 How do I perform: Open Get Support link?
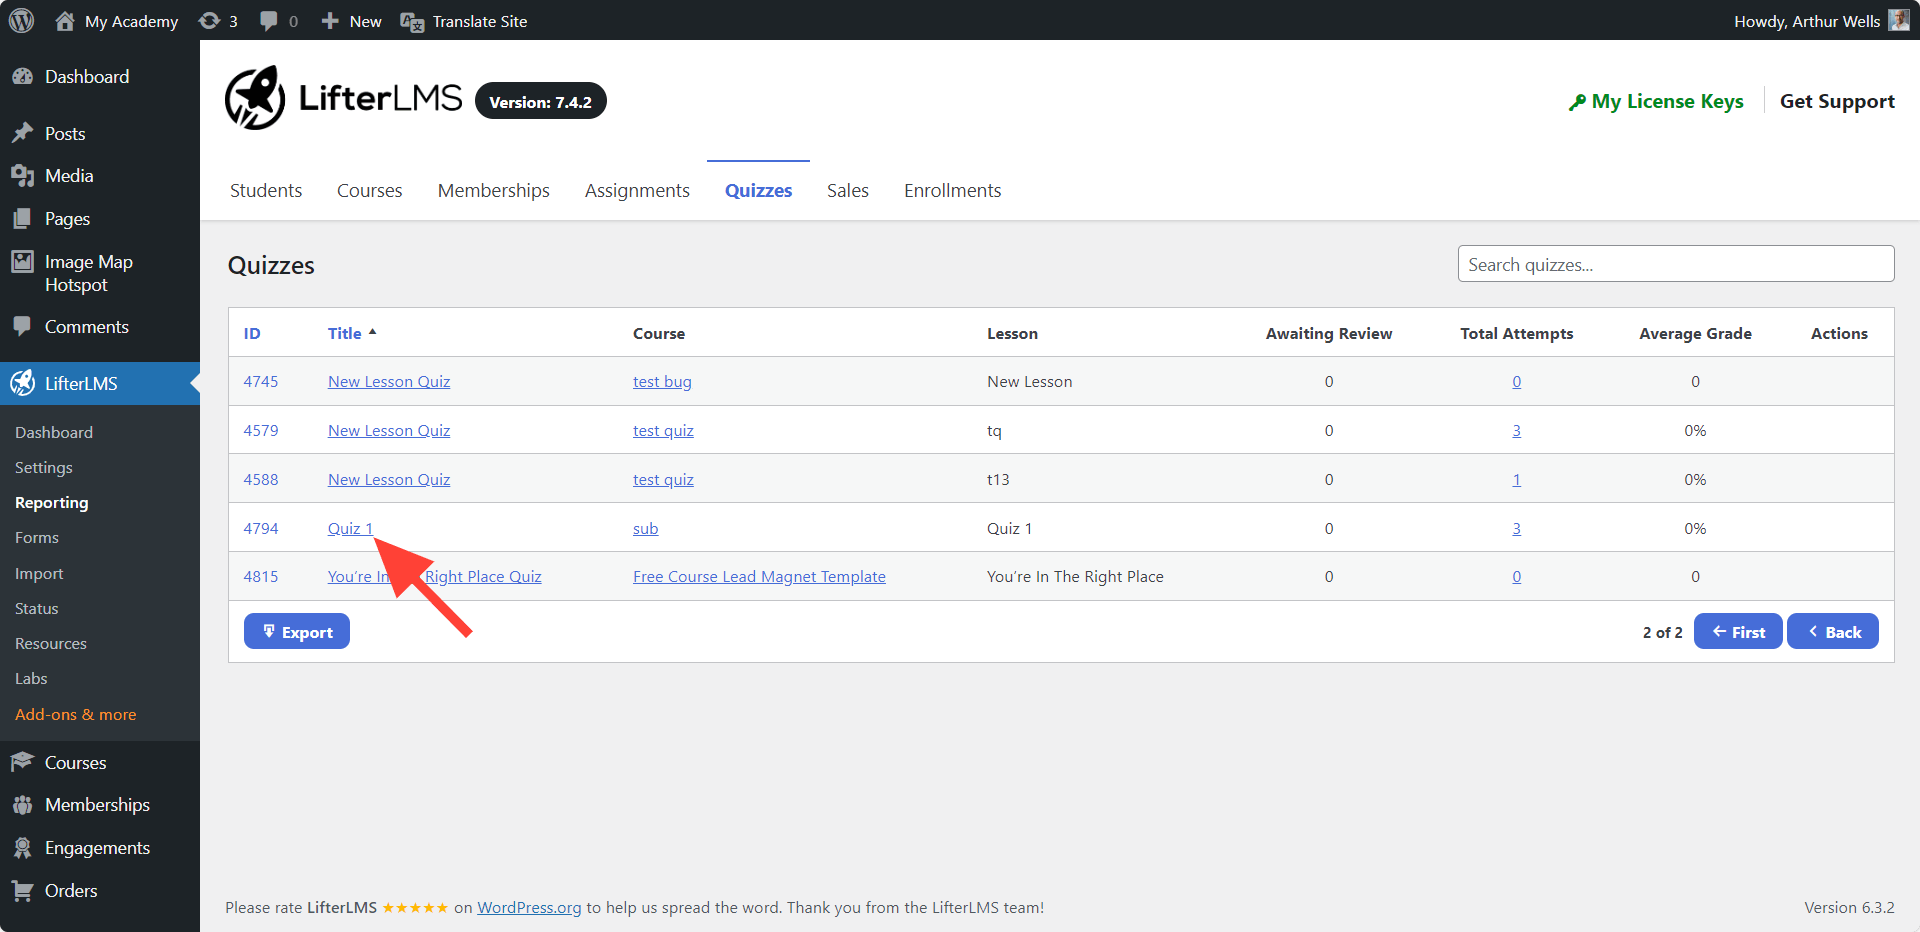[1837, 101]
